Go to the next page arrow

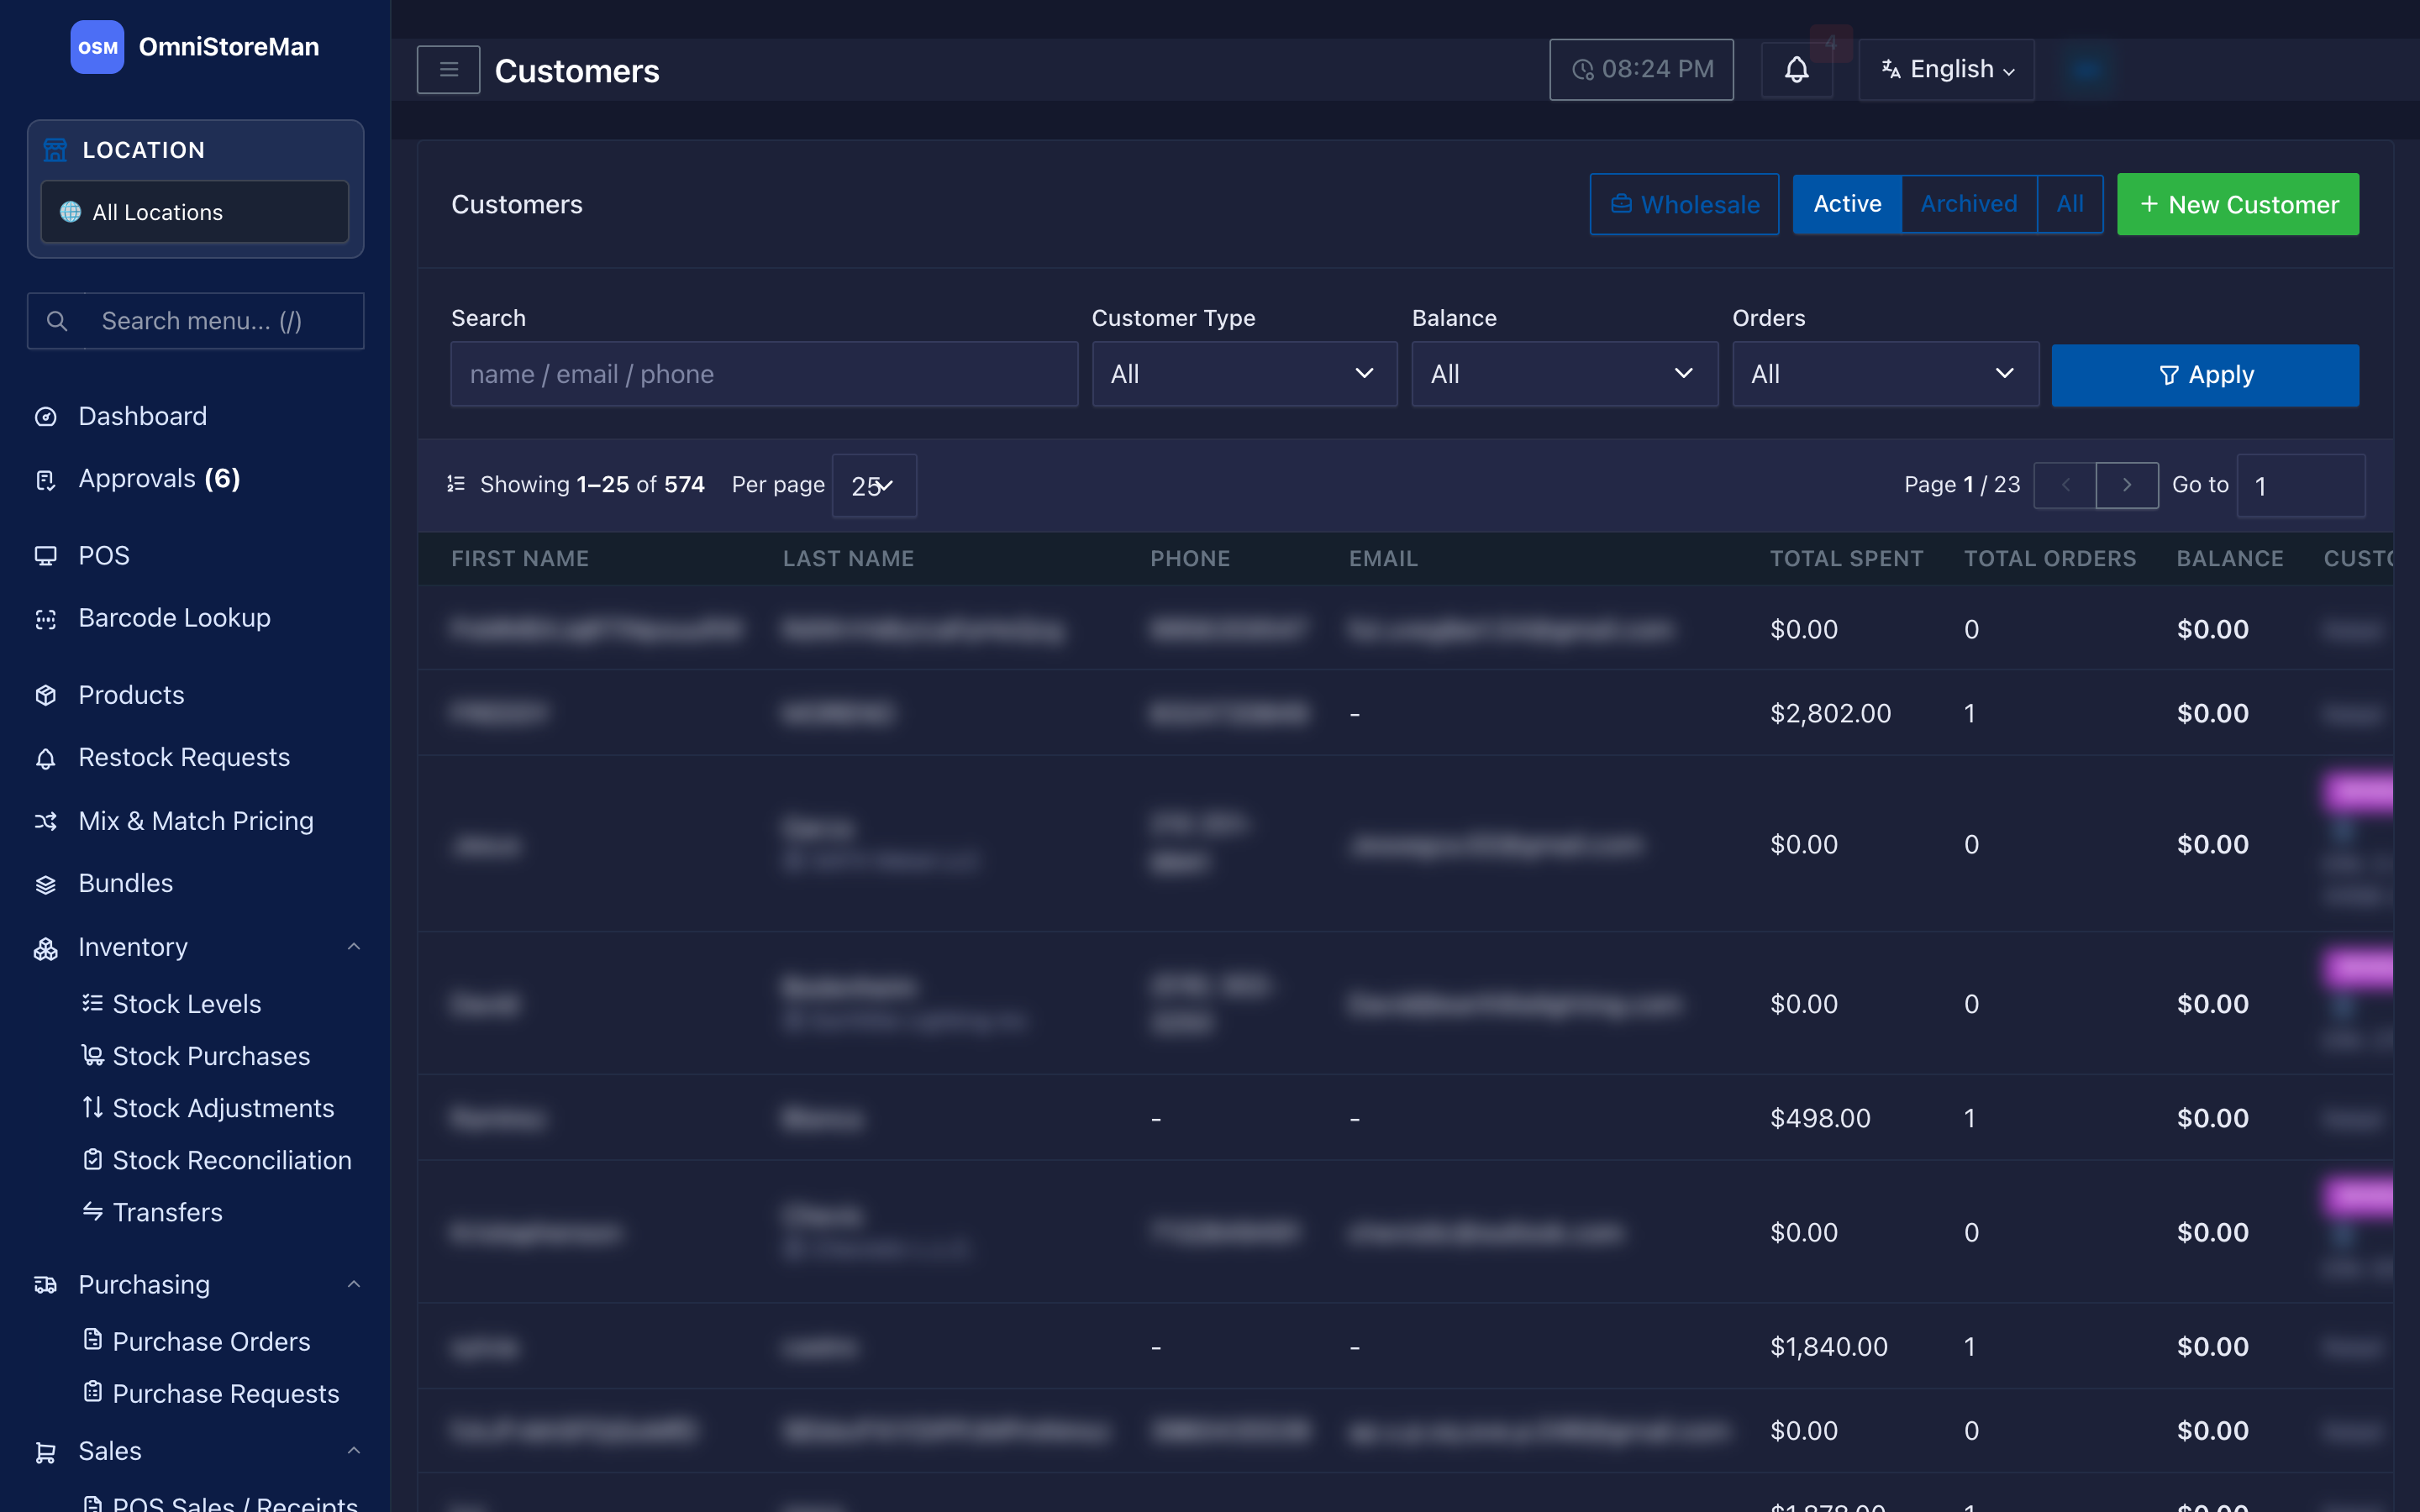click(2127, 485)
